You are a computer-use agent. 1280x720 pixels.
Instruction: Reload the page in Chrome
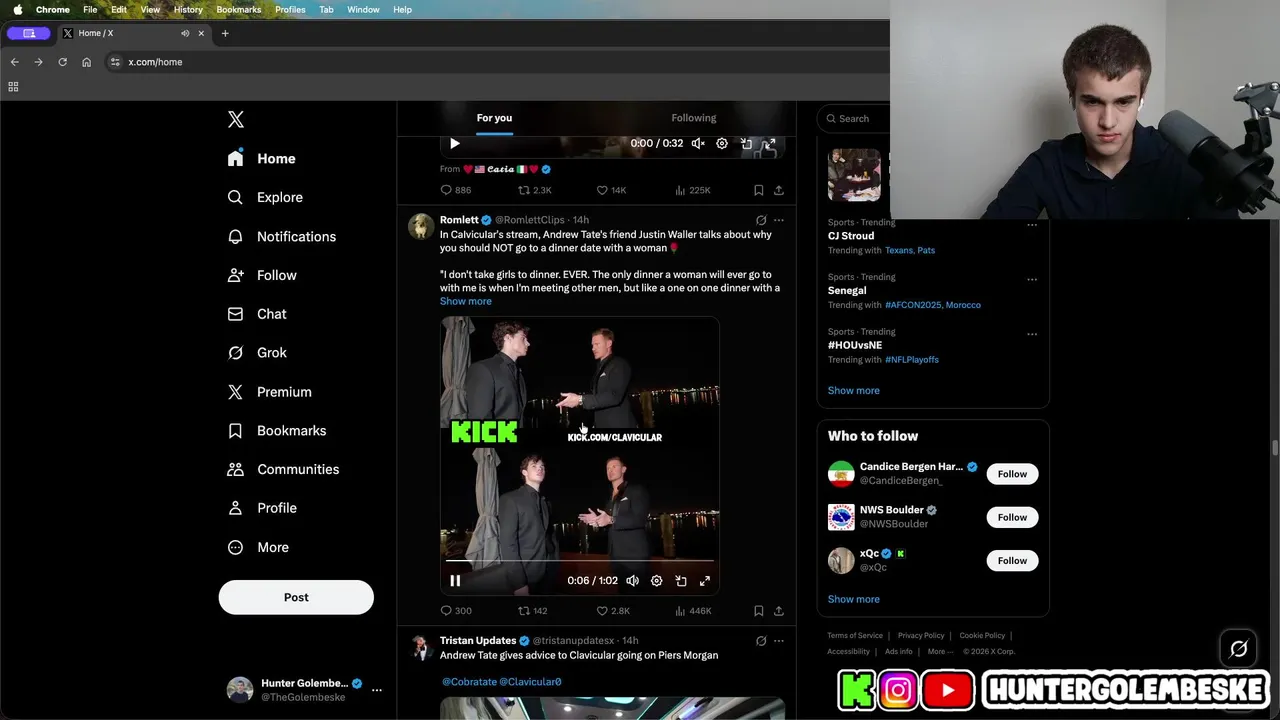[x=62, y=62]
